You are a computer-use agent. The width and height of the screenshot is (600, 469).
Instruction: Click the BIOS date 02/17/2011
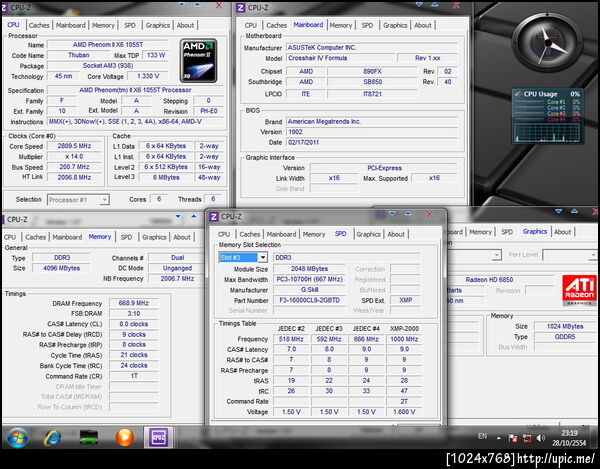coord(371,142)
